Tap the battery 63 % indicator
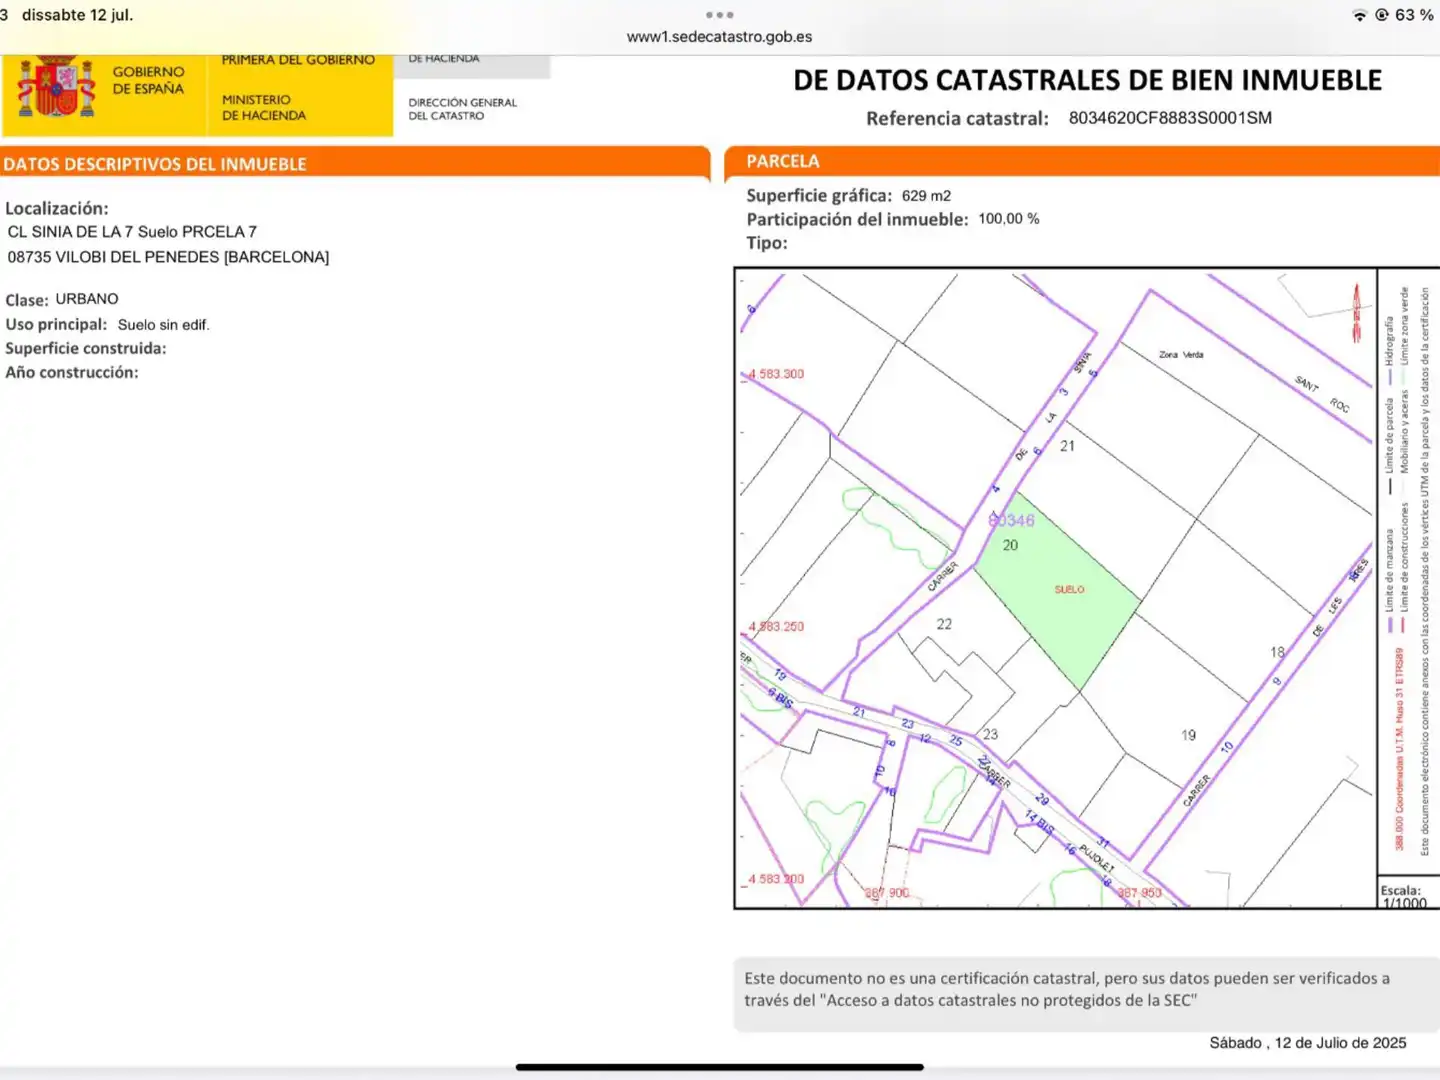Image resolution: width=1440 pixels, height=1080 pixels. (1414, 15)
